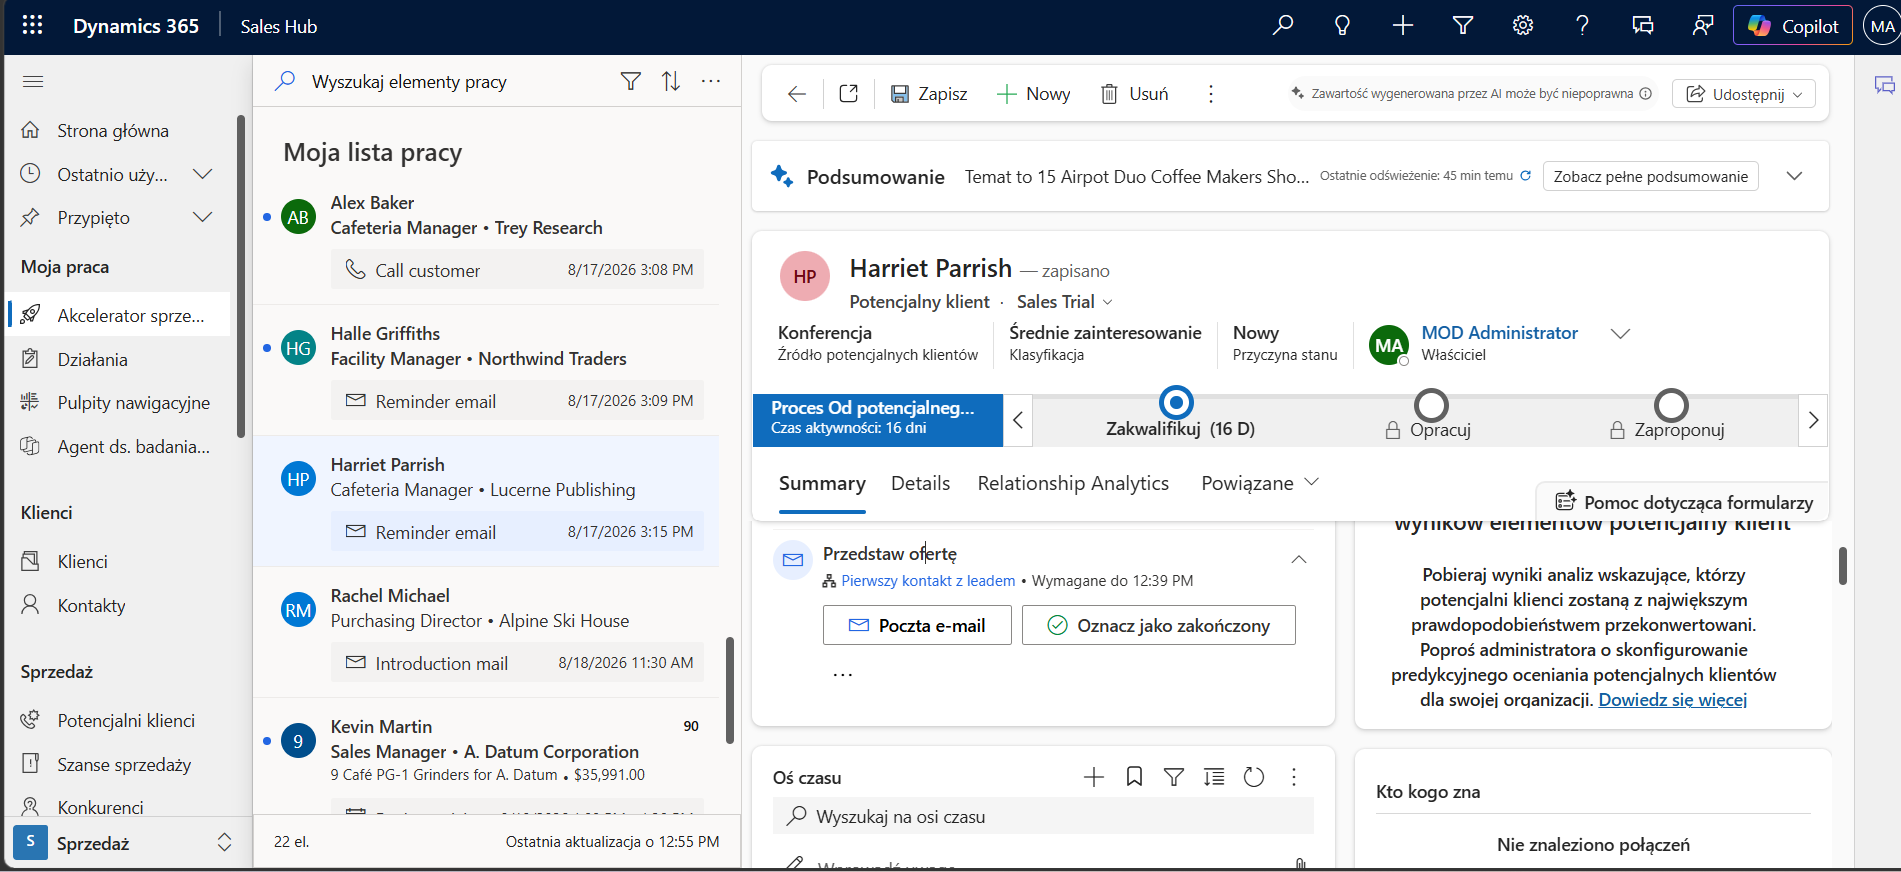Click the plus quick create icon
Image resolution: width=1901 pixels, height=872 pixels.
coord(1402,26)
